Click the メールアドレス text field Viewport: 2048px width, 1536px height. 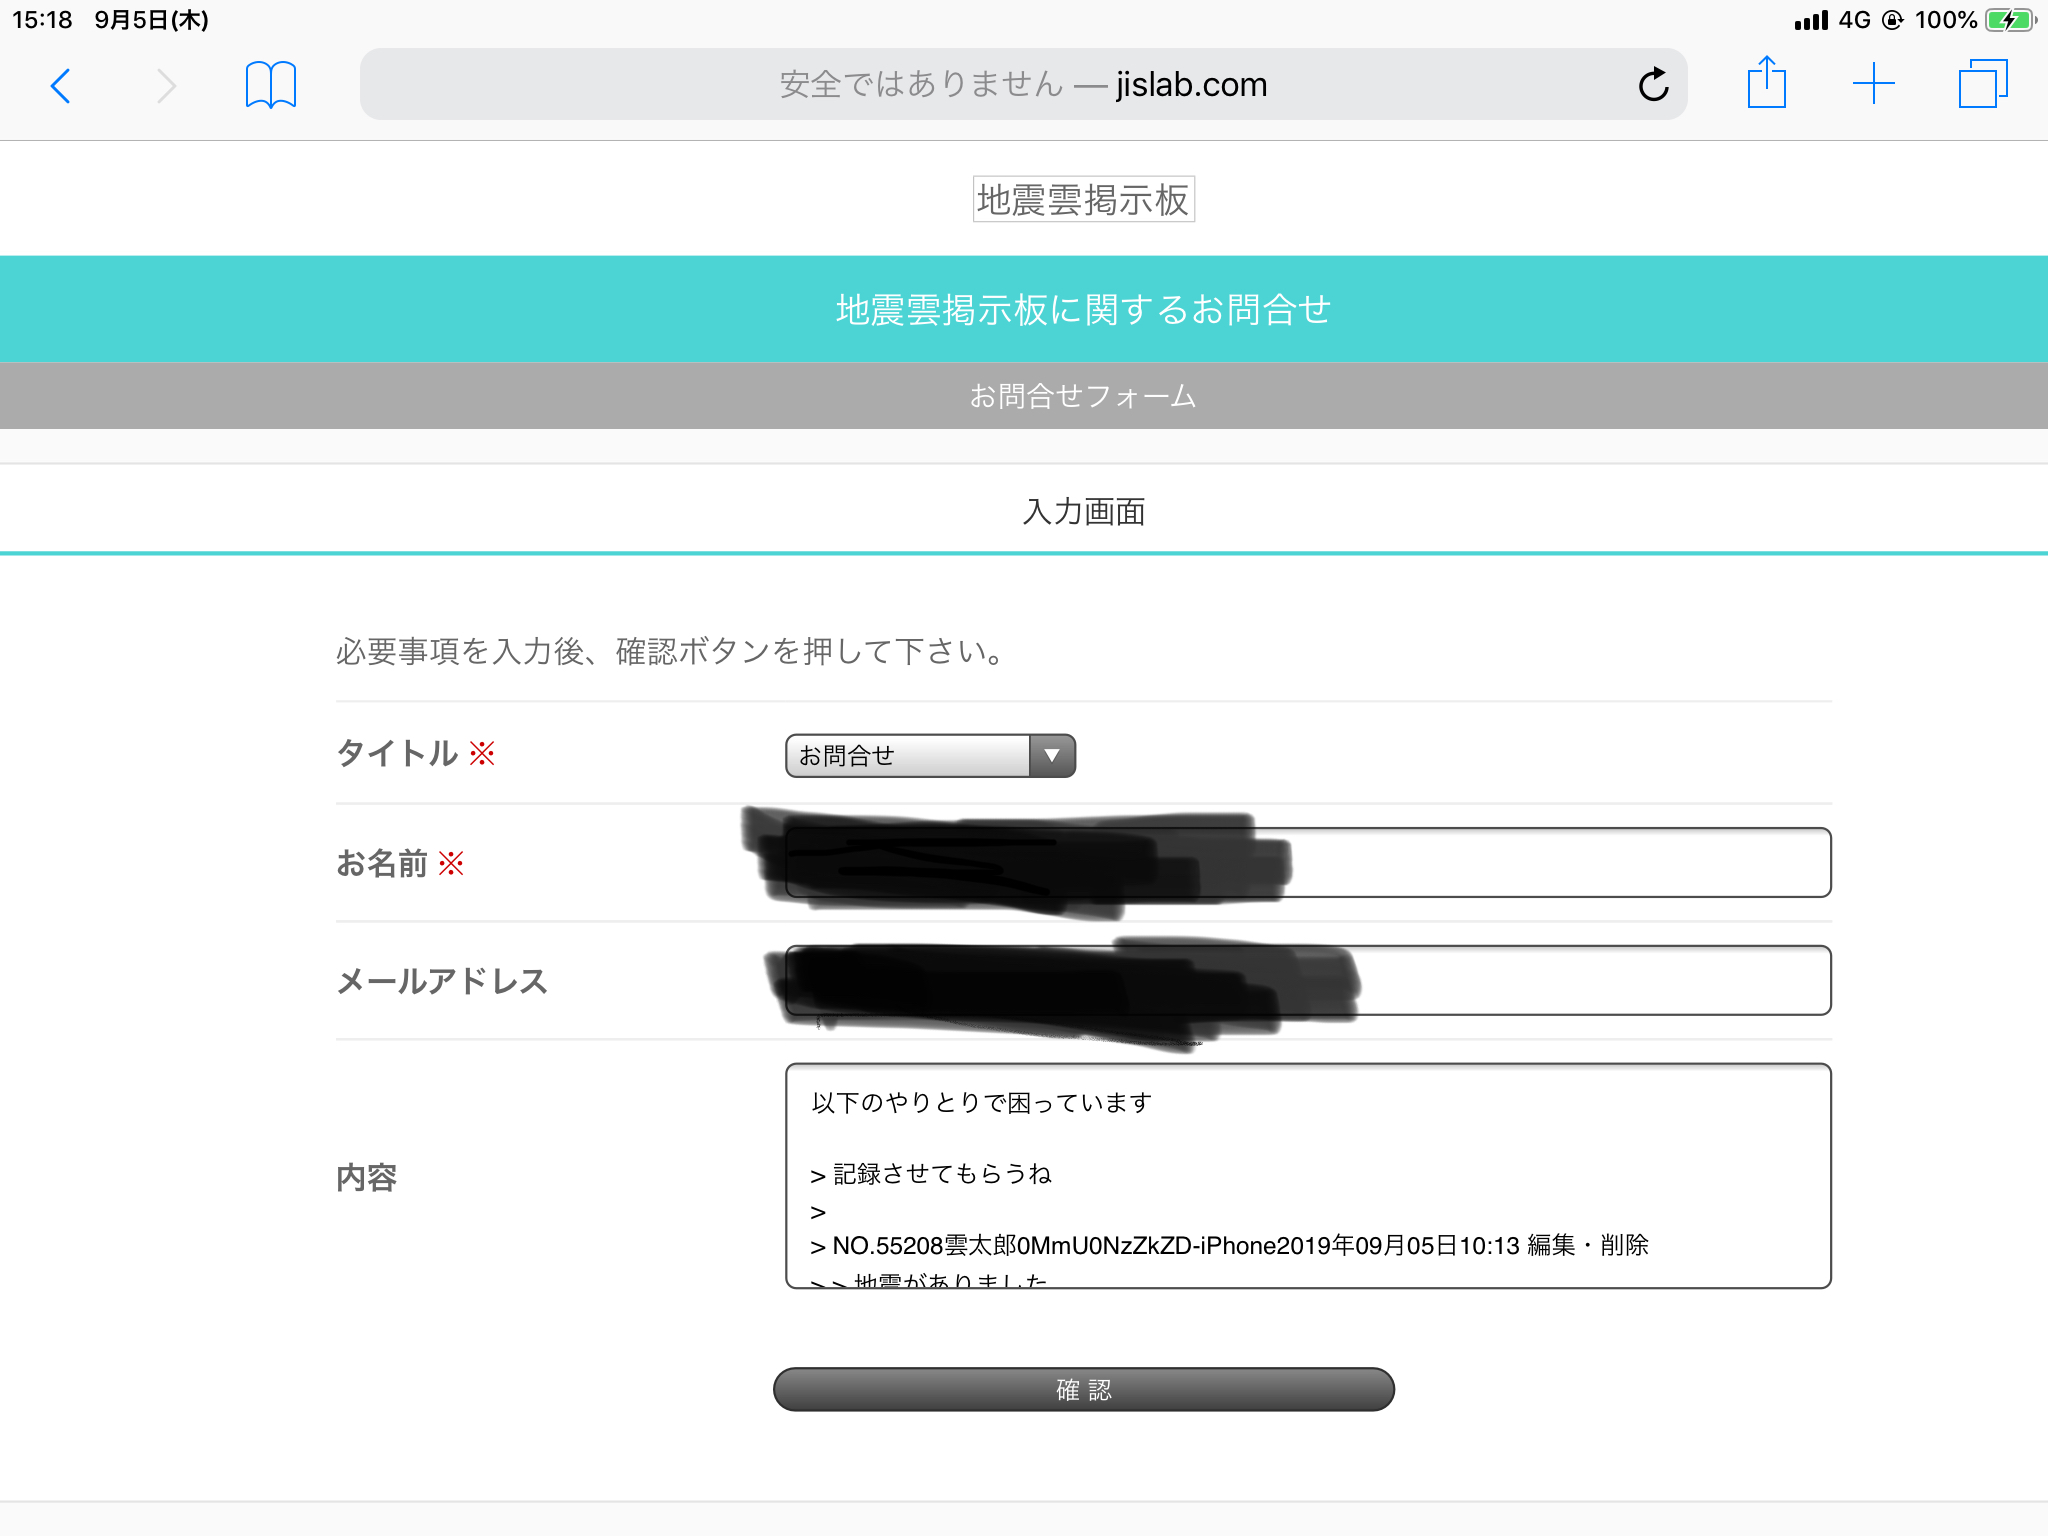1590,981
